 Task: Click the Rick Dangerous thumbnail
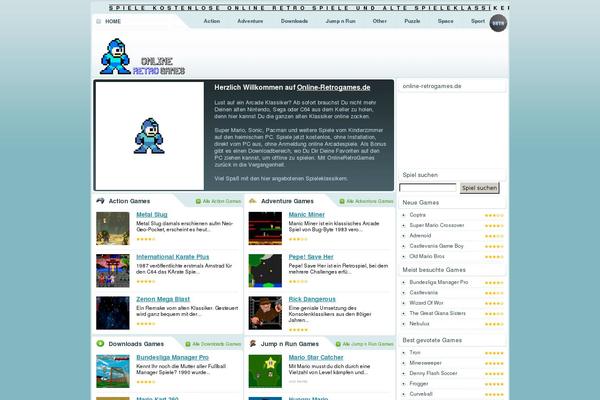(265, 313)
